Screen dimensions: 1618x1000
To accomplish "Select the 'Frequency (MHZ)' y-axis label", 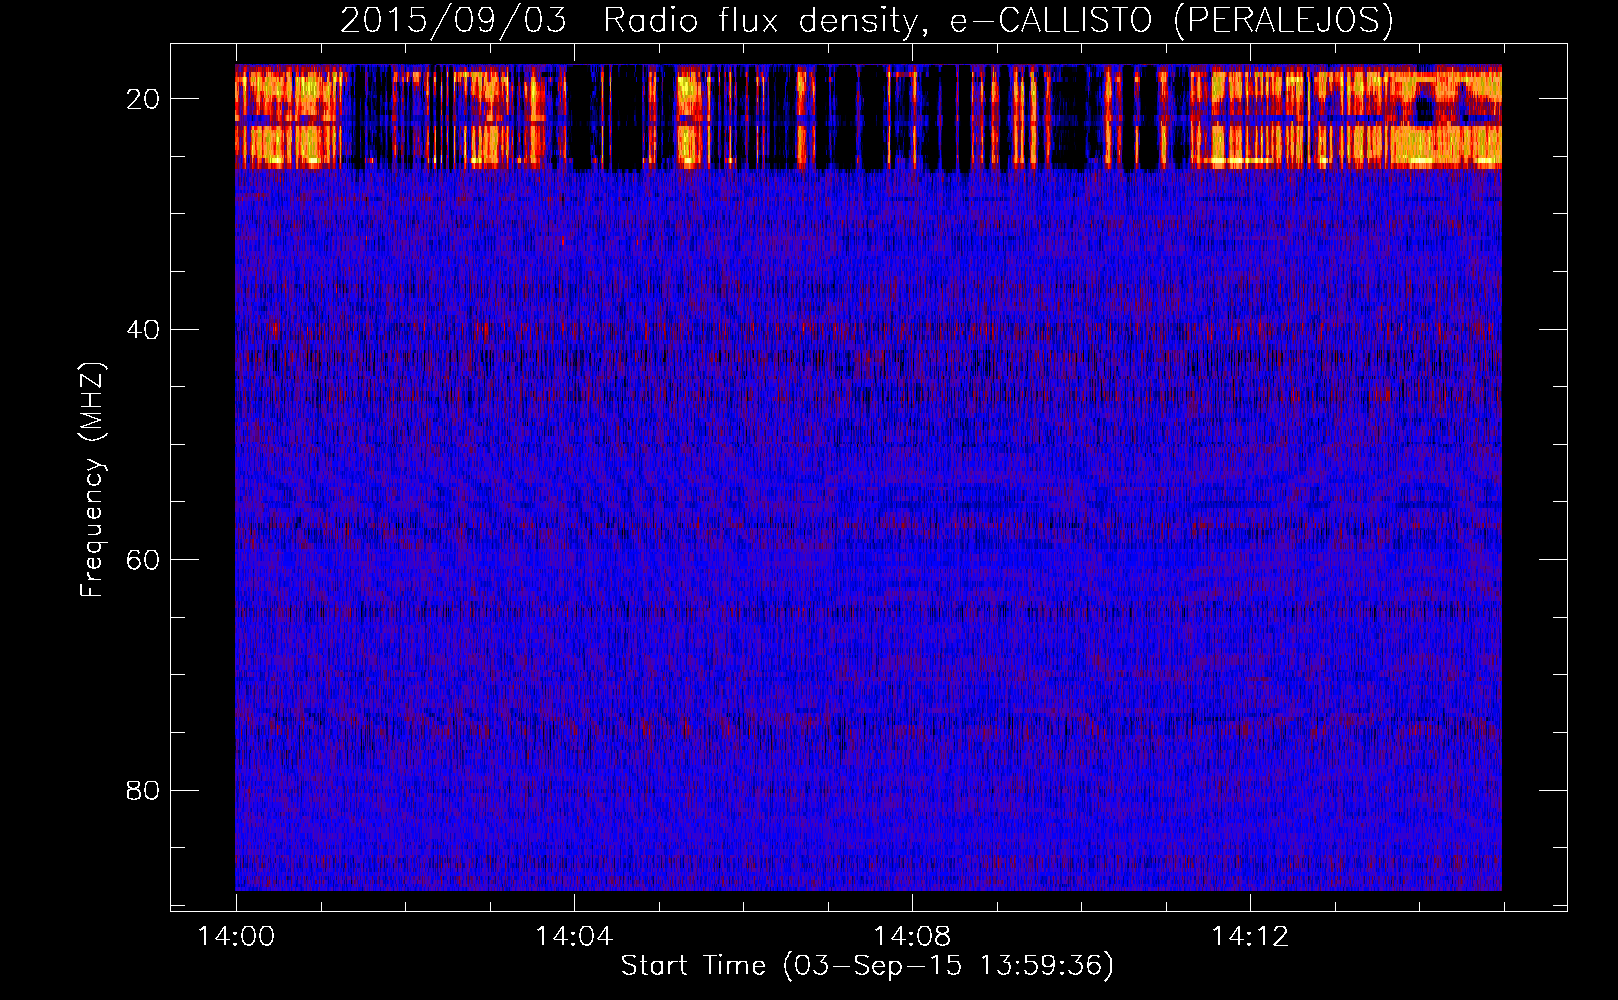I will point(92,480).
